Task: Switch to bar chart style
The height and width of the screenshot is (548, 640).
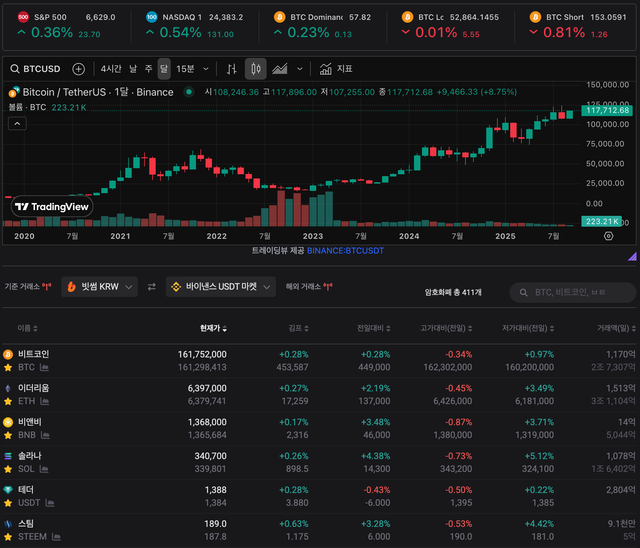Action: [x=232, y=69]
